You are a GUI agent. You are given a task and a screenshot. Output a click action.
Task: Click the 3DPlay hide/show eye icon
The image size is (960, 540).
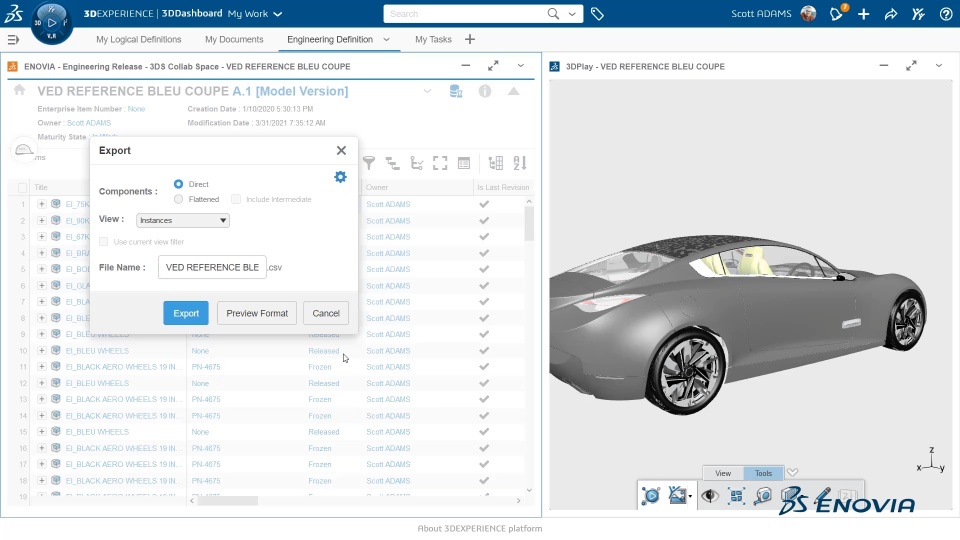tap(710, 496)
